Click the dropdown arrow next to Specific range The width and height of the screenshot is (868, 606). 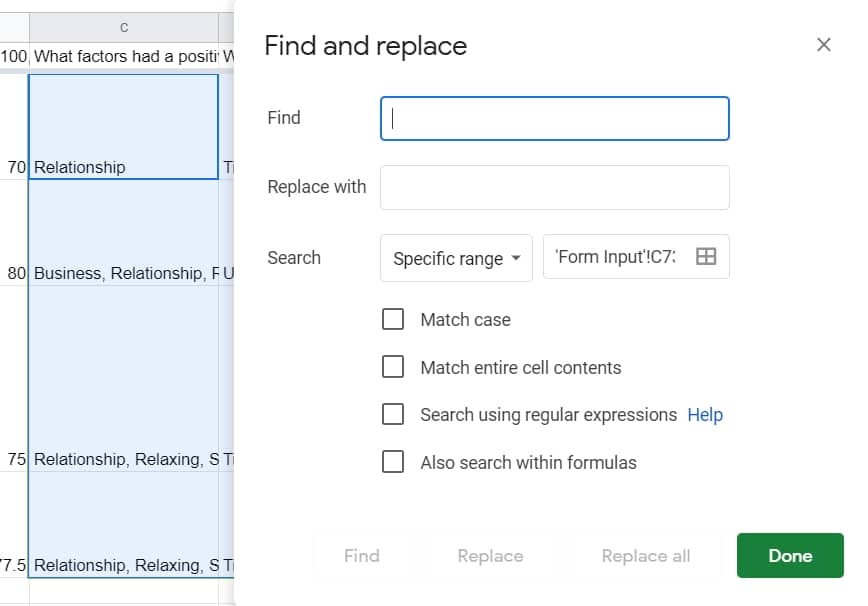point(516,258)
